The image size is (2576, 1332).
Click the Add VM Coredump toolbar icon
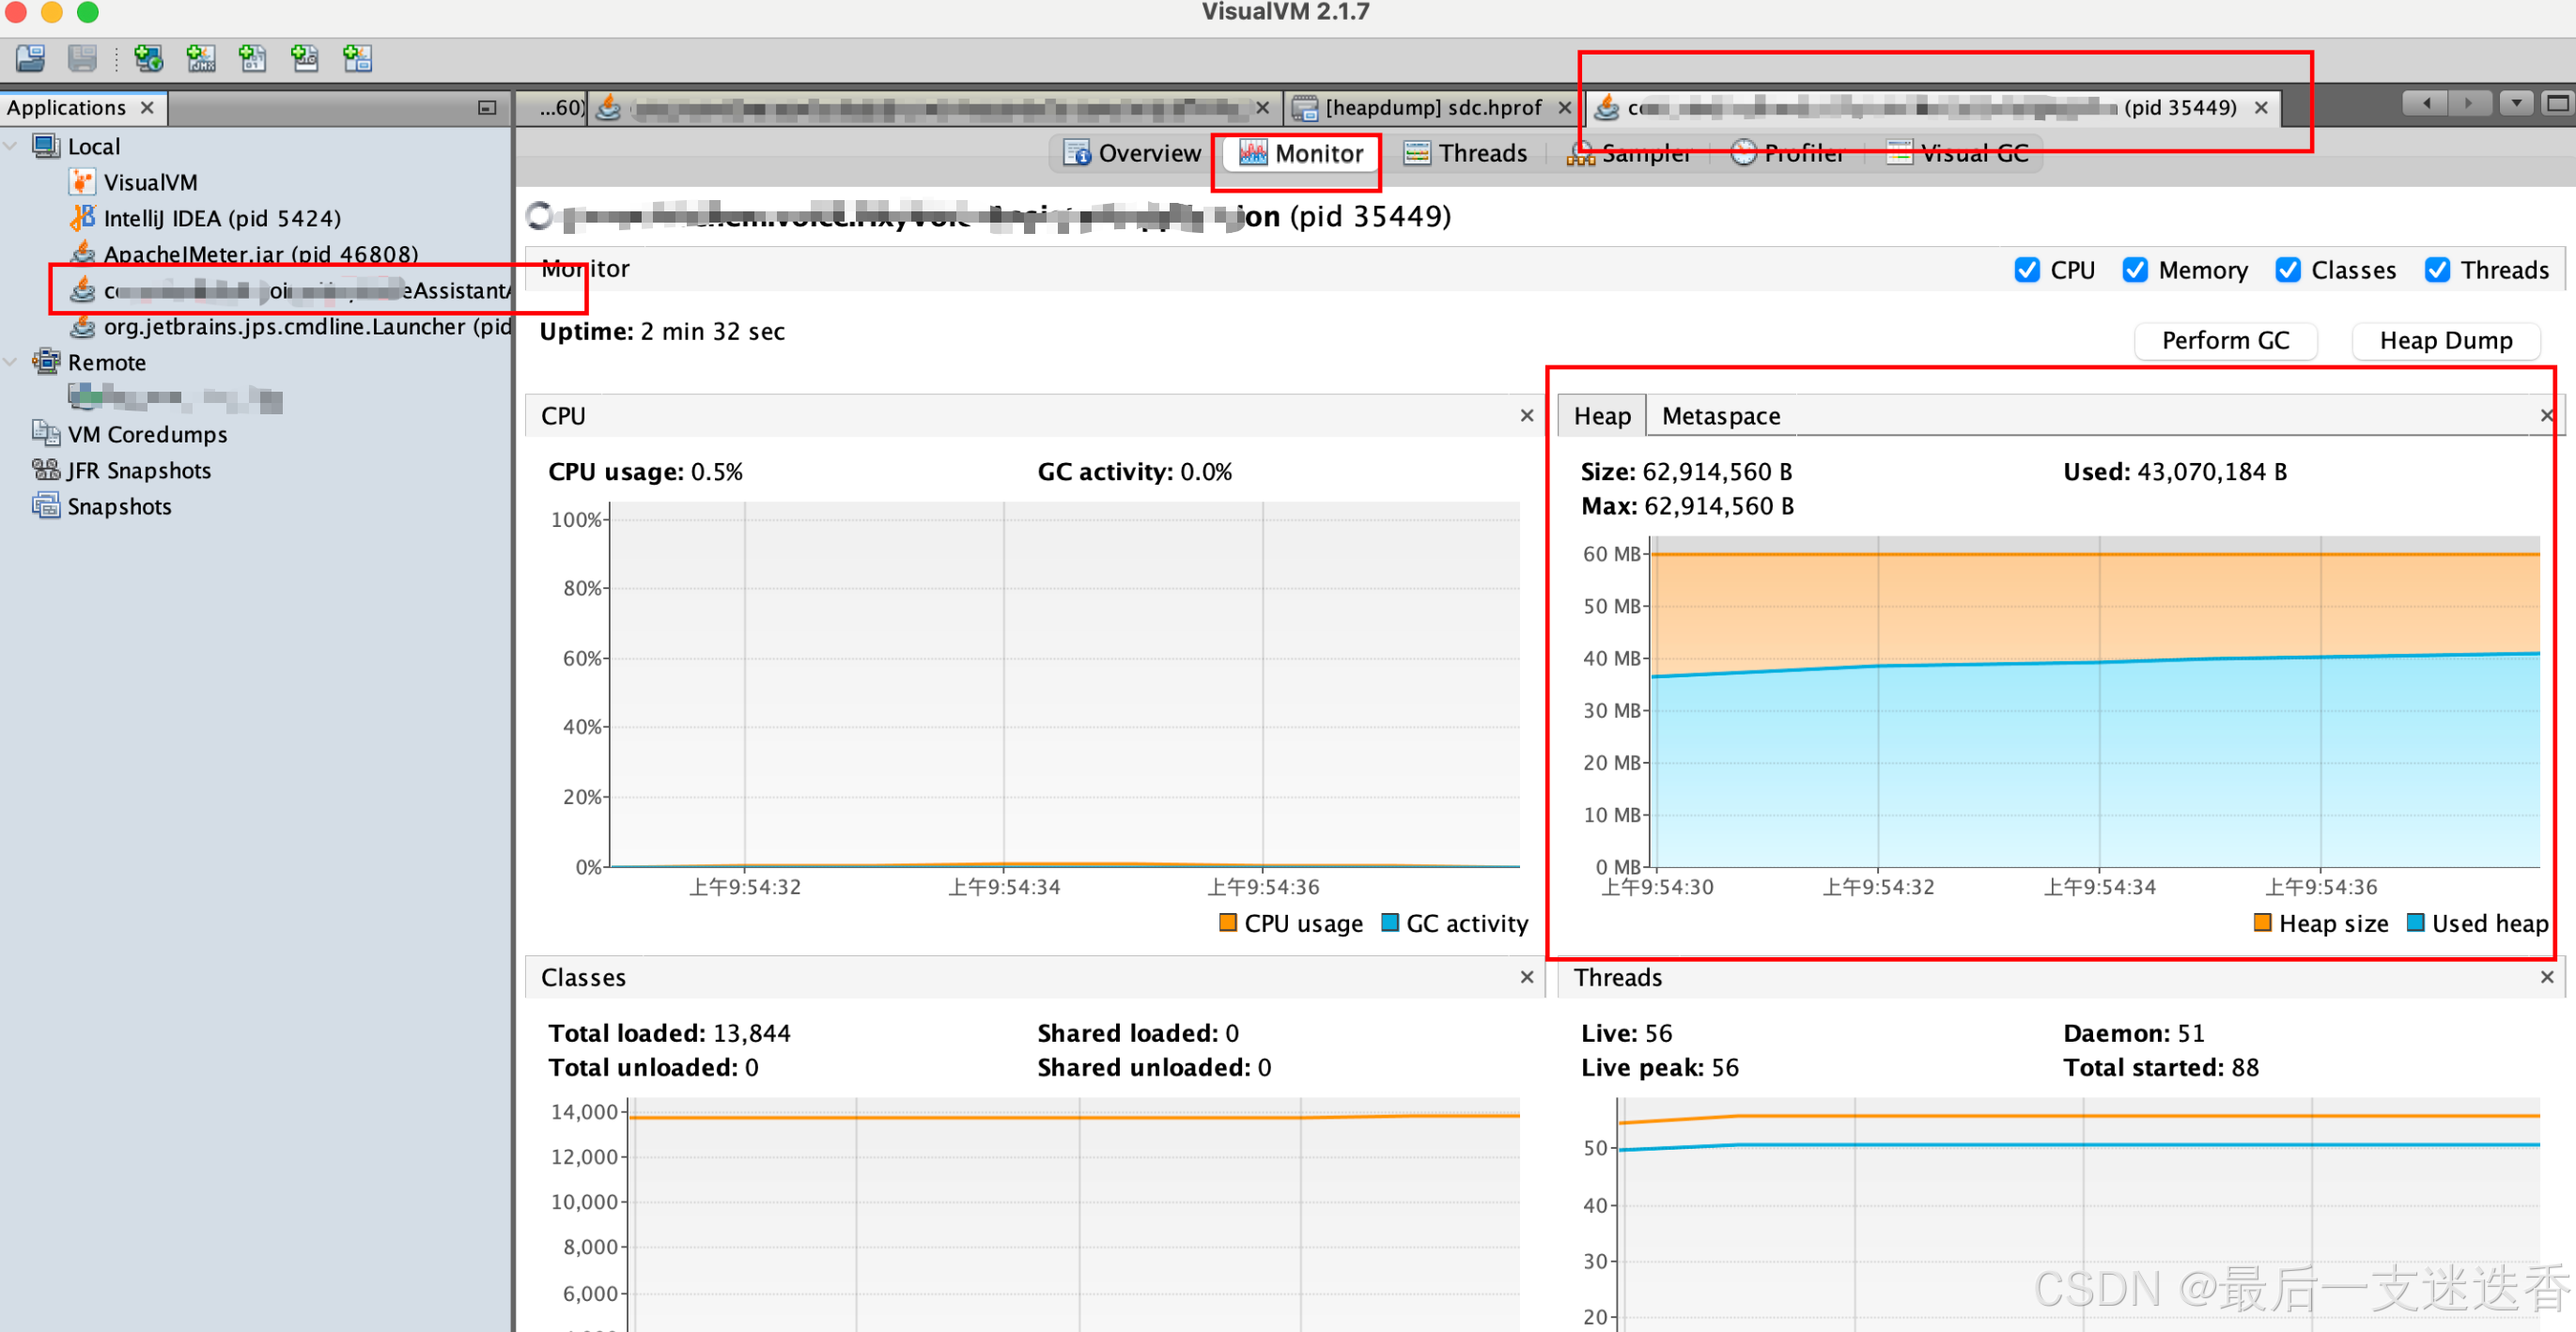pos(253,58)
